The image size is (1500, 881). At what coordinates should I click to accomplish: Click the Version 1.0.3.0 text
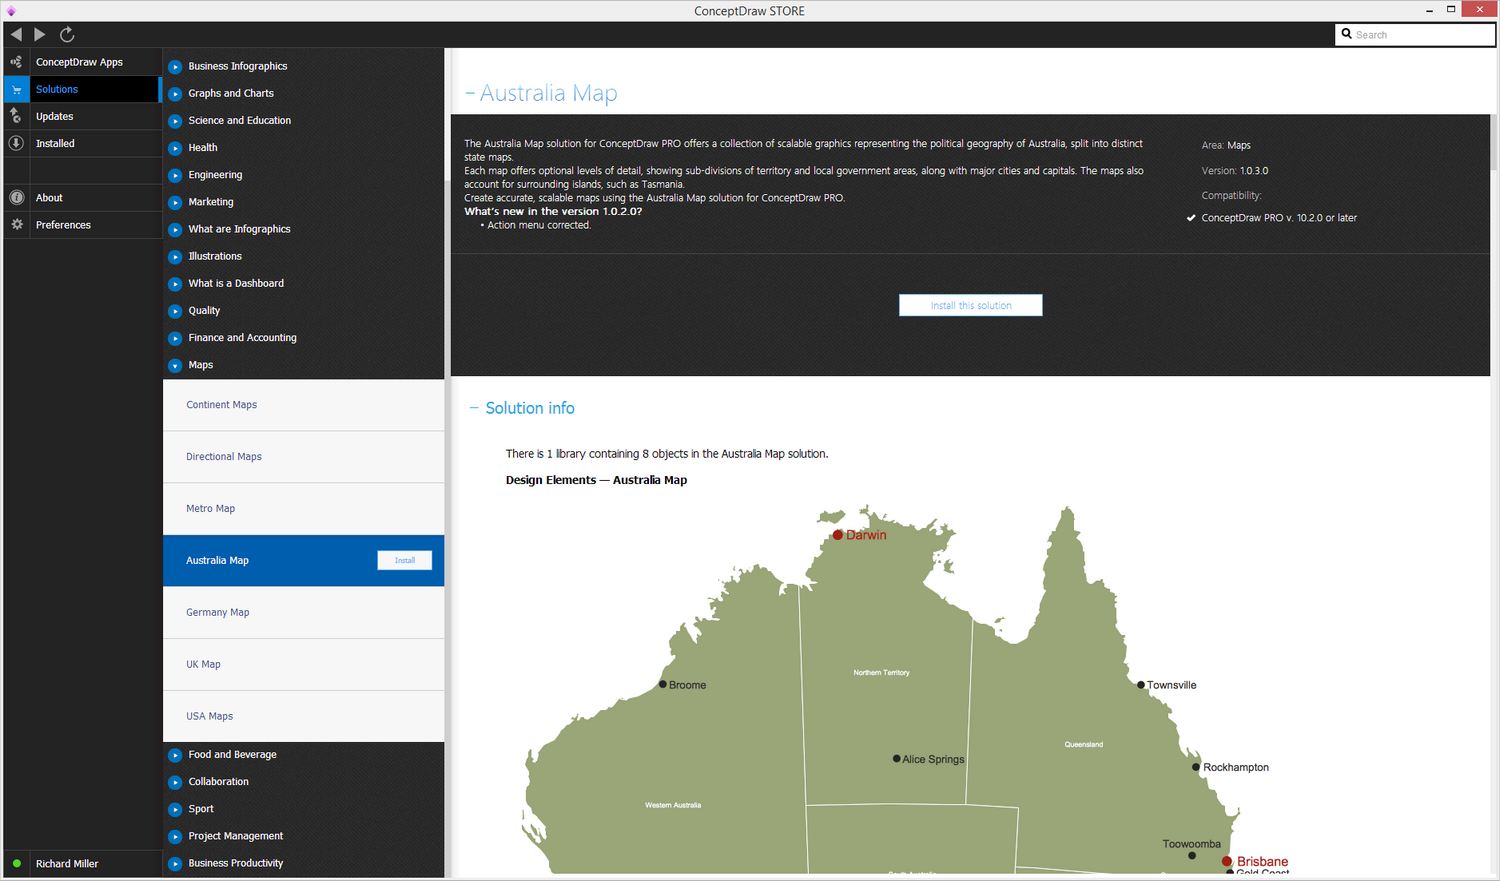(1235, 171)
